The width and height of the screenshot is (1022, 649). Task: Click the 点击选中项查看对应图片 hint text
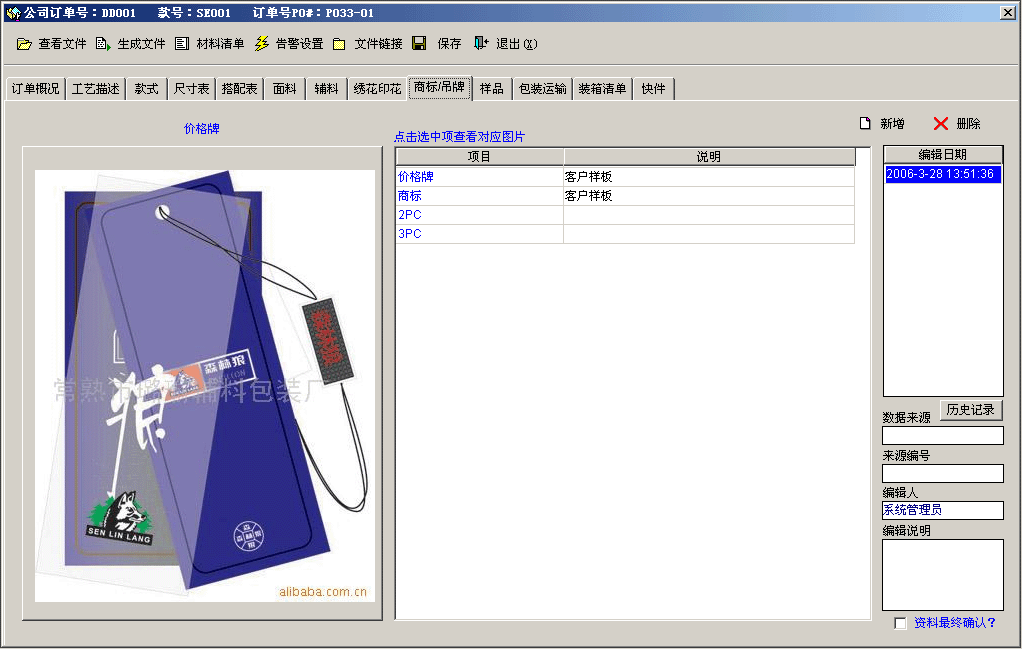460,137
